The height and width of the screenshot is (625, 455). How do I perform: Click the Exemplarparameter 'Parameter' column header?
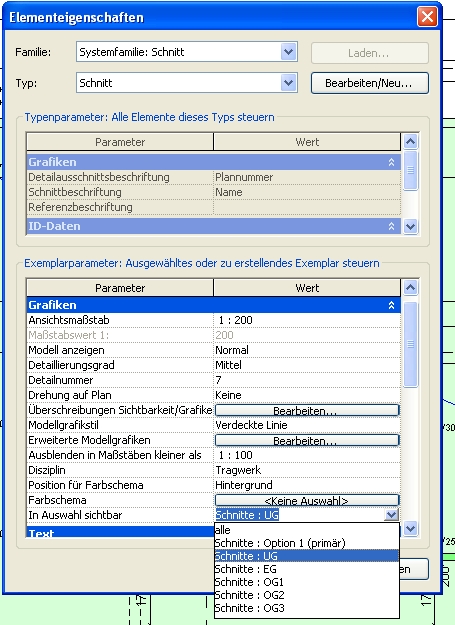120,288
